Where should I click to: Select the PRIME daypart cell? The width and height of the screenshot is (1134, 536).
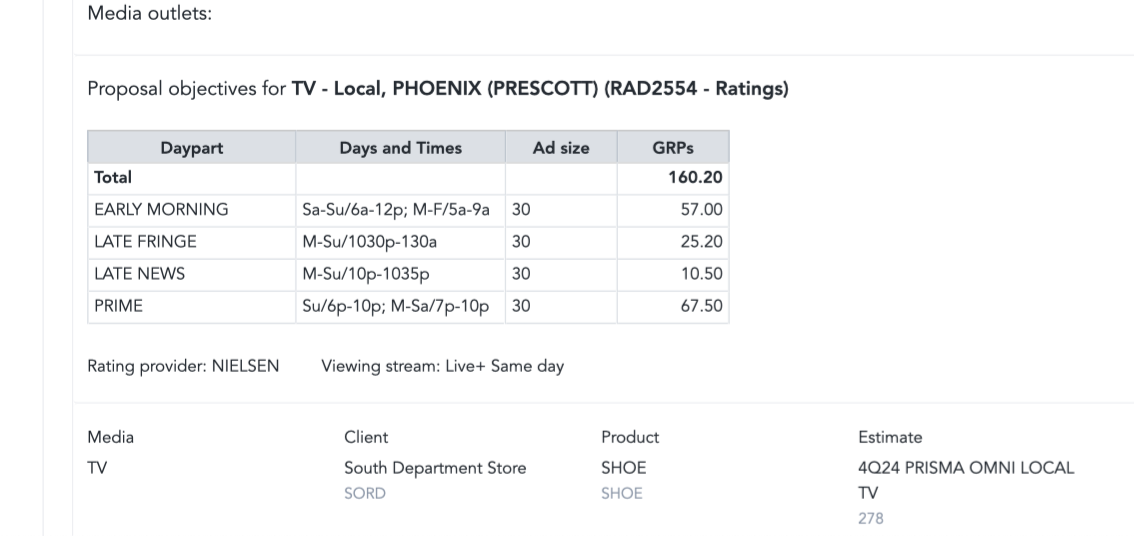192,306
